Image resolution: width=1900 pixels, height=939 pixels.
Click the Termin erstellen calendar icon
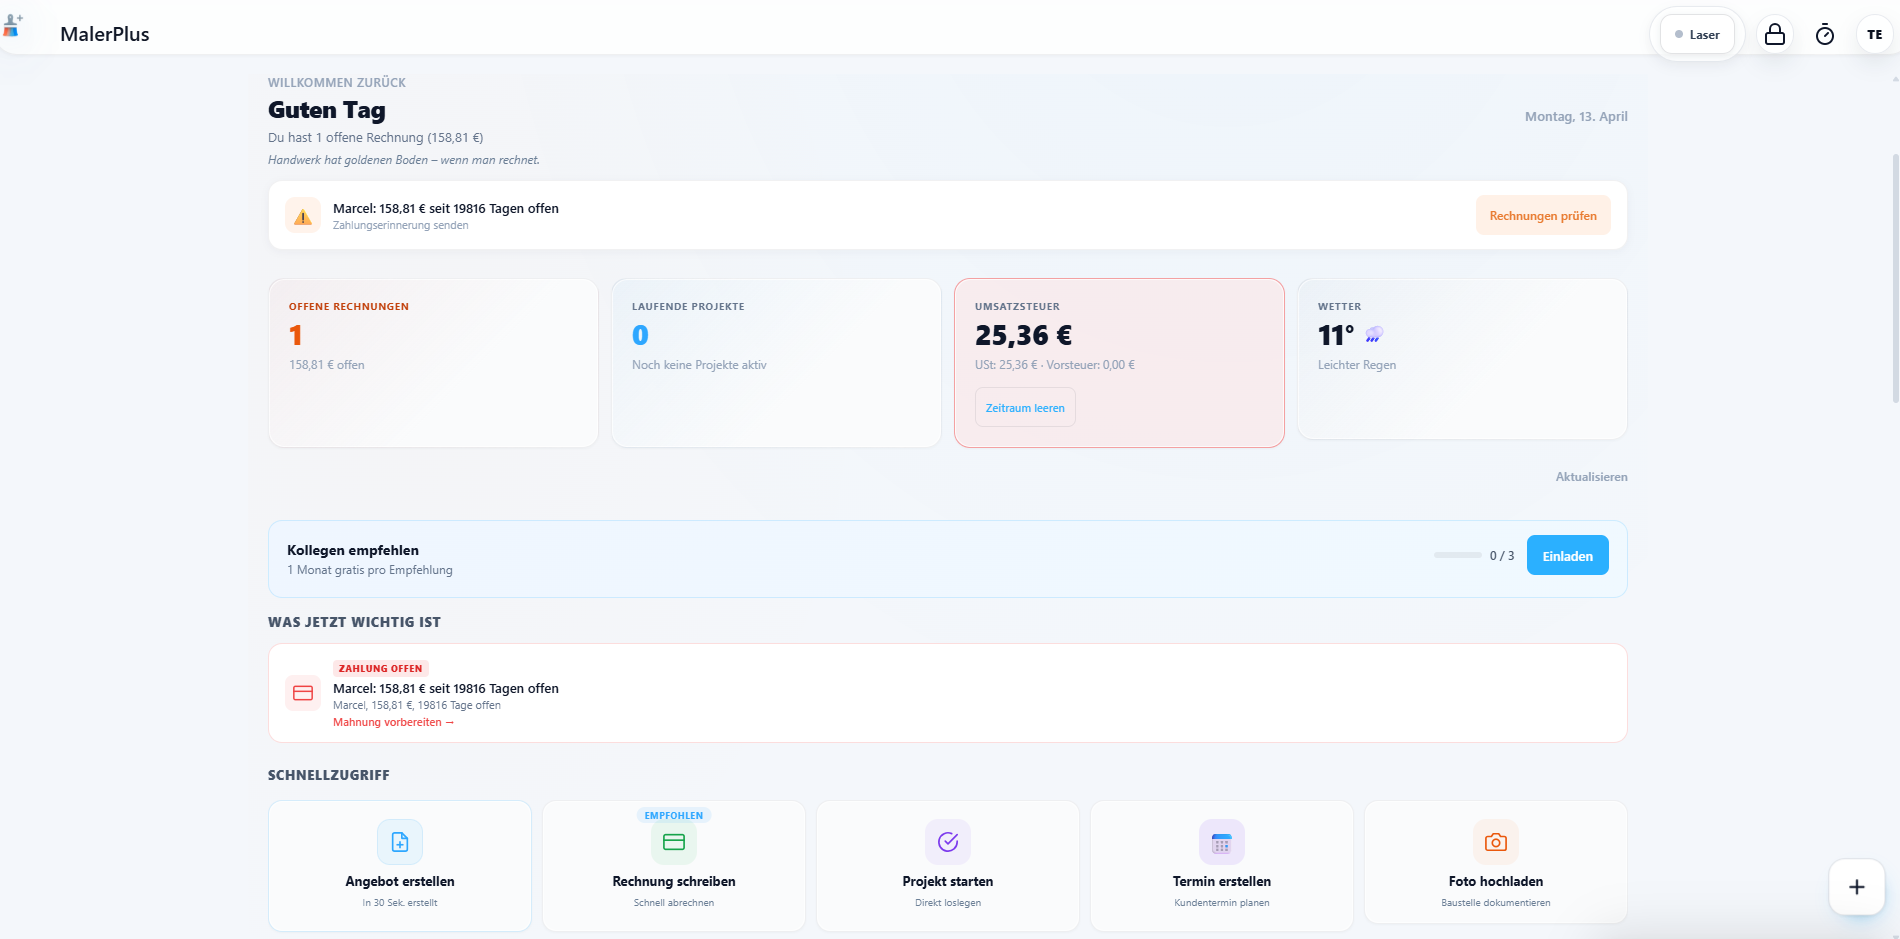(x=1222, y=842)
